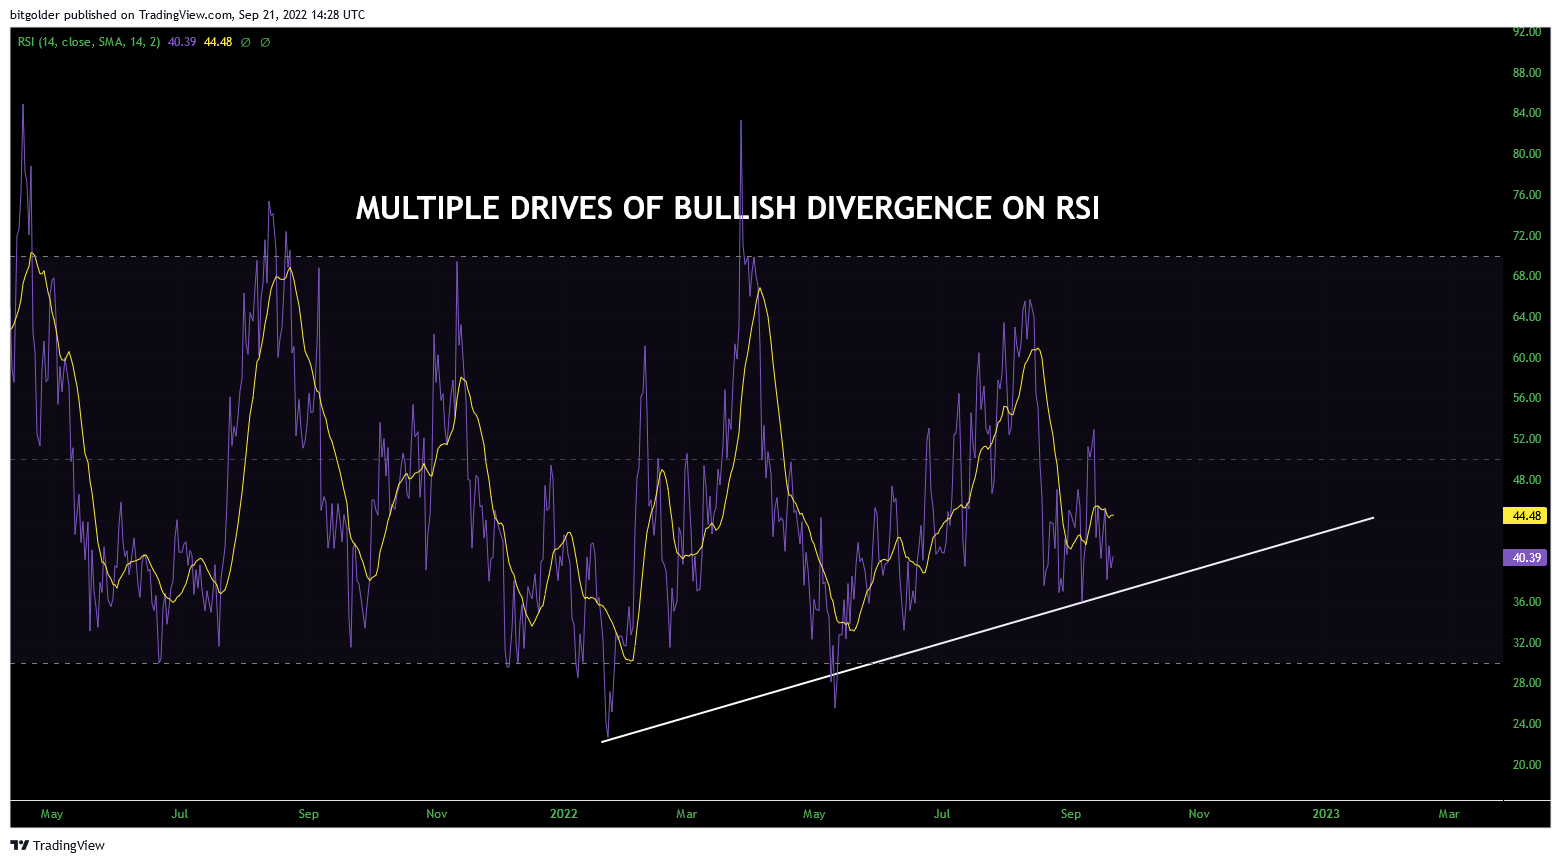Screen dimensions: 1561x863
Task: Click the second empty-value symbol in RSI legend
Action: (x=265, y=42)
